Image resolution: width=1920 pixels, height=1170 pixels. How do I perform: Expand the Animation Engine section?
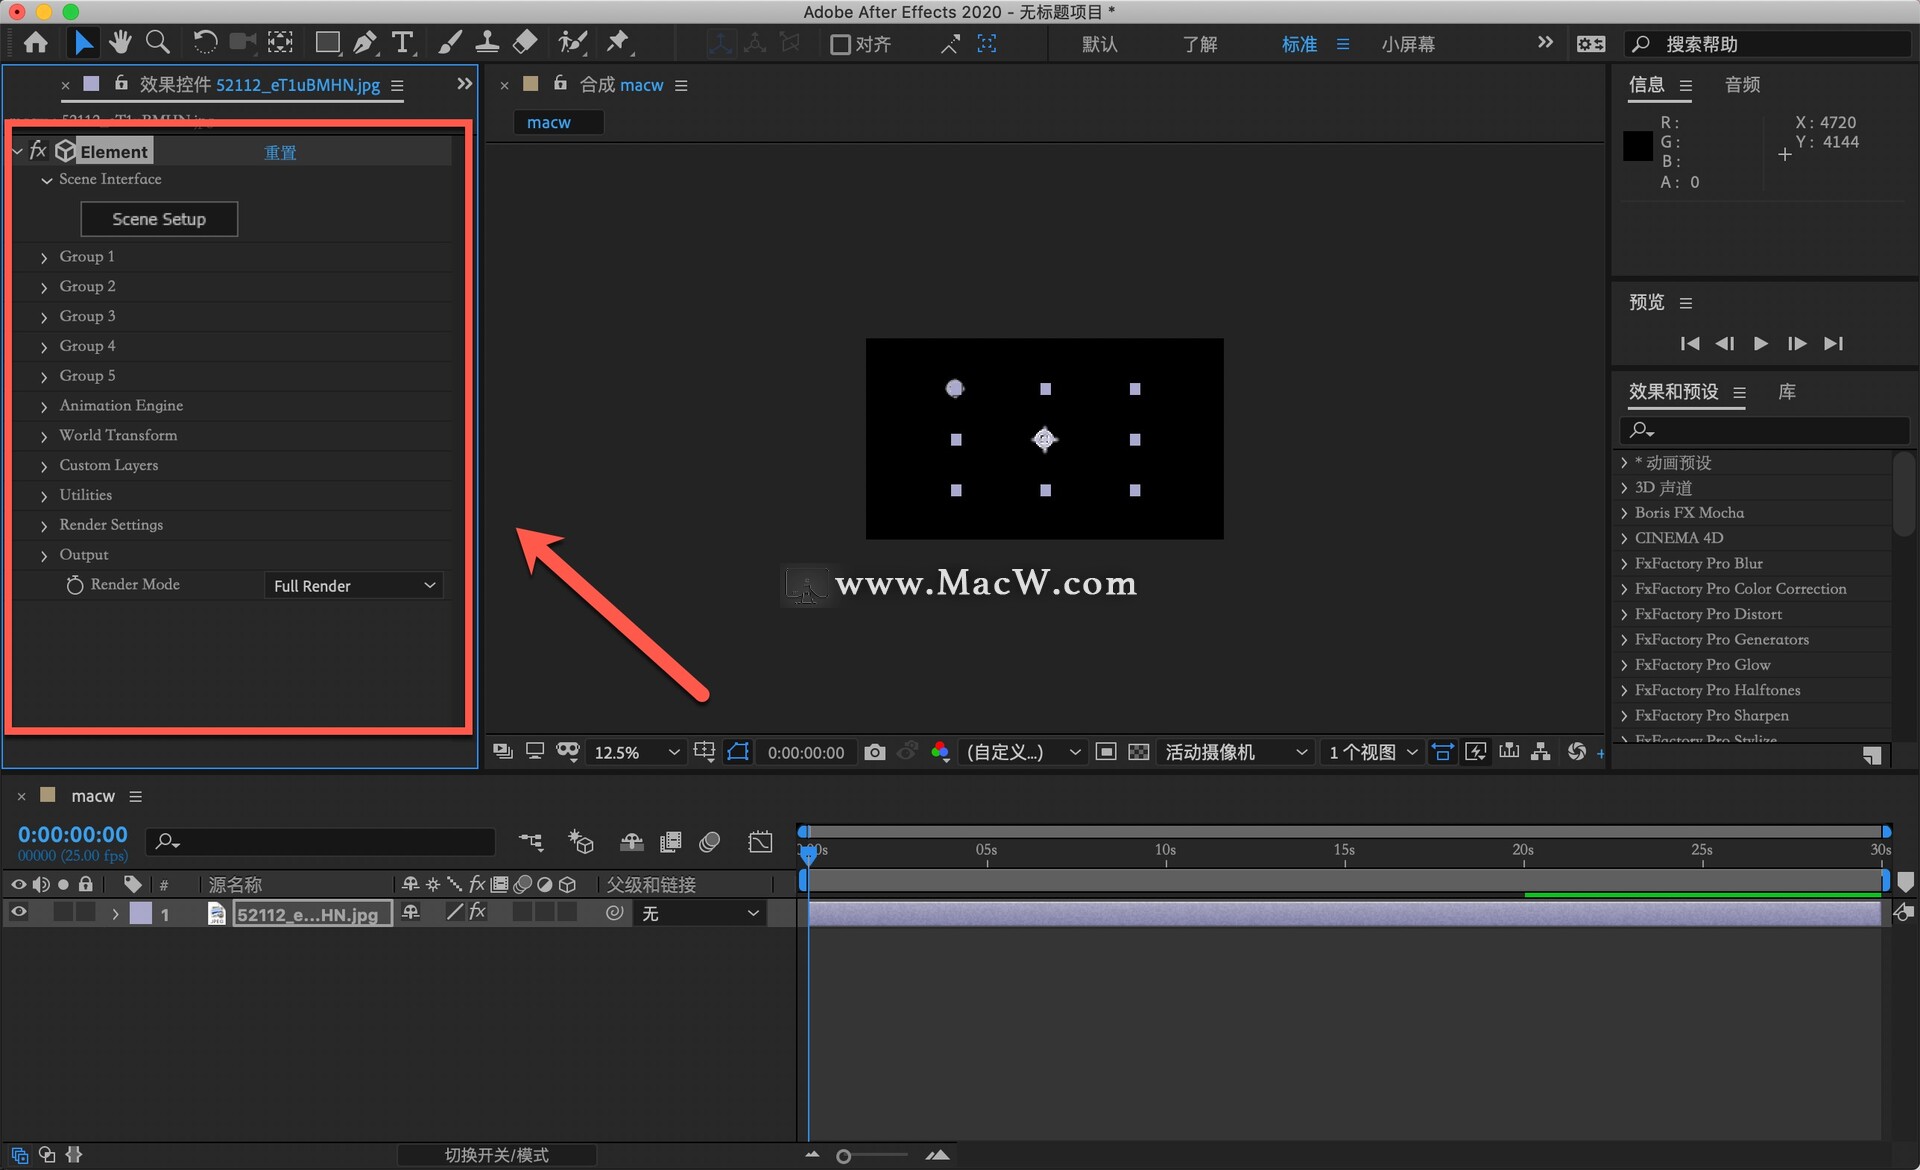[44, 406]
